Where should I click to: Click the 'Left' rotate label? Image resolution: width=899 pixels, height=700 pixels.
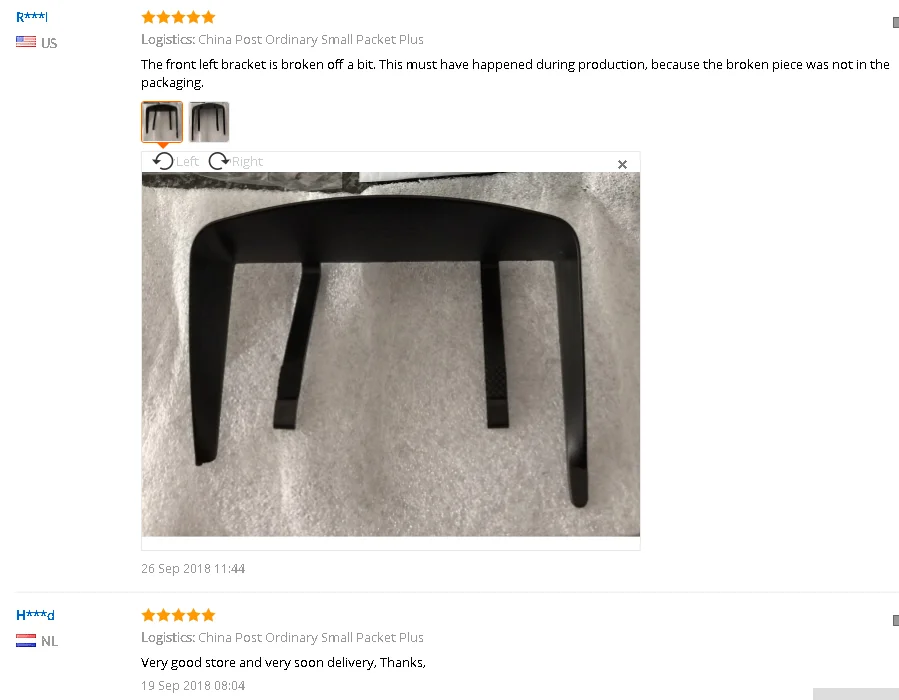pyautogui.click(x=187, y=162)
